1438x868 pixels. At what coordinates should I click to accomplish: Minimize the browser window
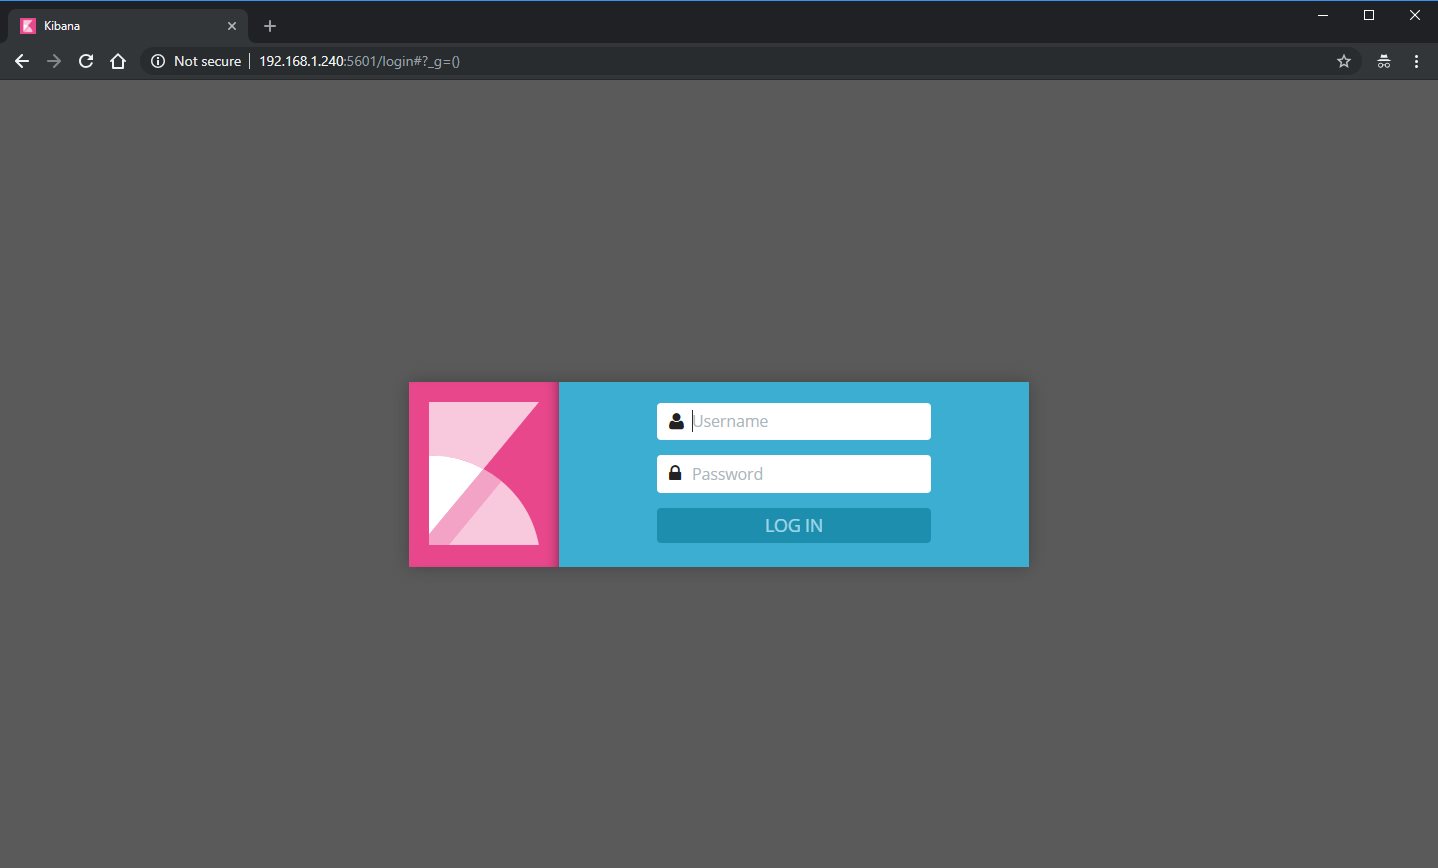click(x=1323, y=15)
